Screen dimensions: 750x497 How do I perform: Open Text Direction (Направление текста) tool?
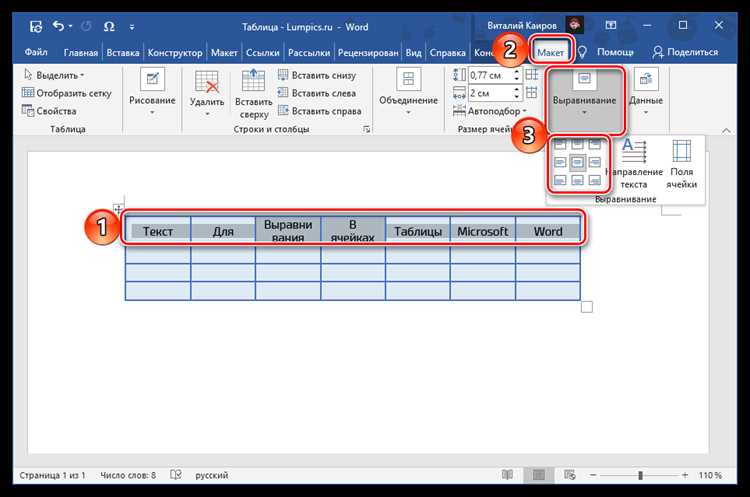634,164
